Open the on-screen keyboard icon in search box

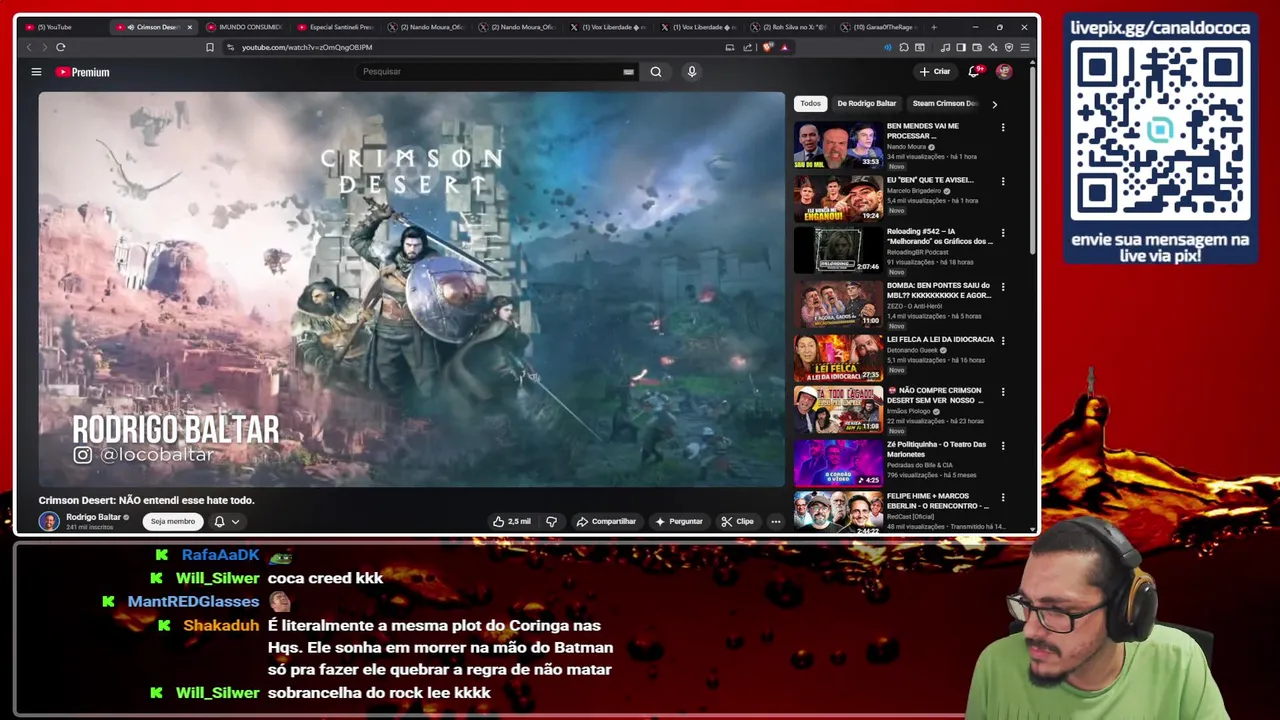pos(628,72)
